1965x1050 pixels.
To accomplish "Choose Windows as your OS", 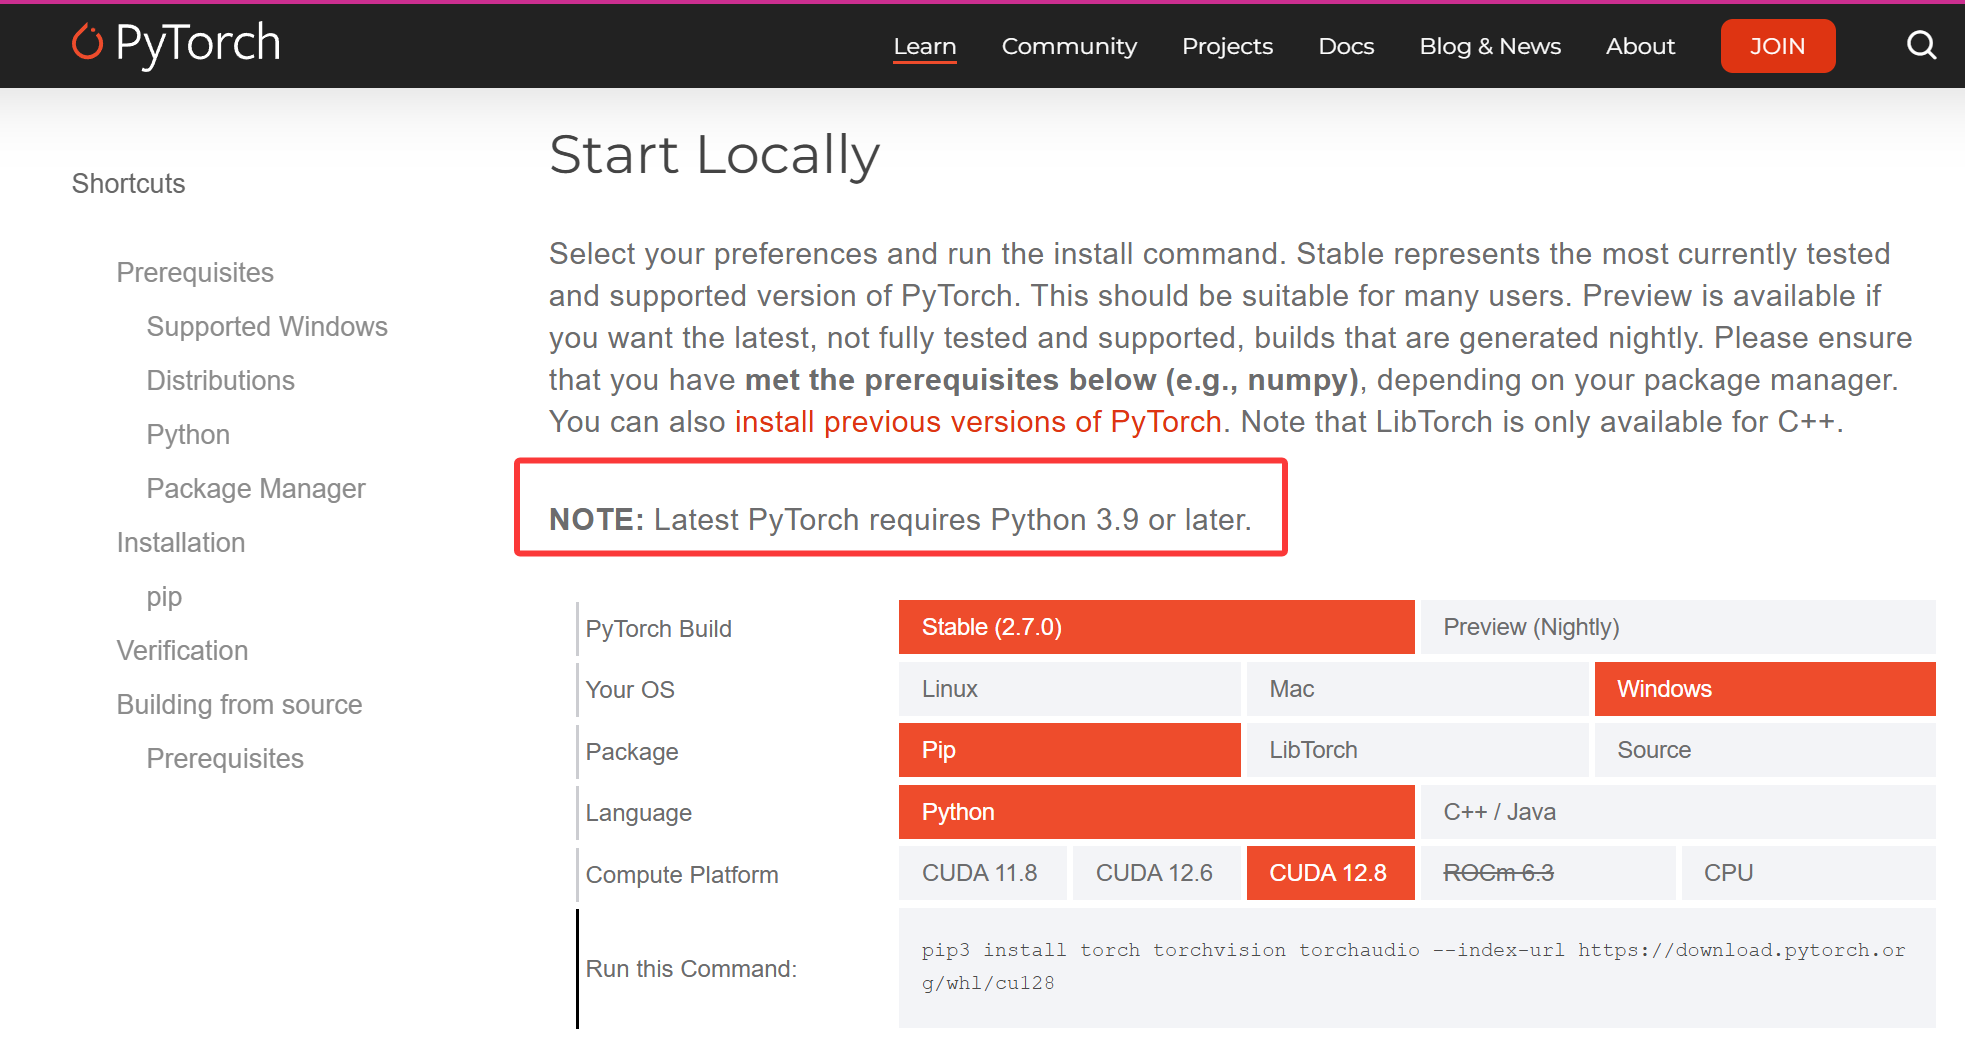I will 1765,689.
